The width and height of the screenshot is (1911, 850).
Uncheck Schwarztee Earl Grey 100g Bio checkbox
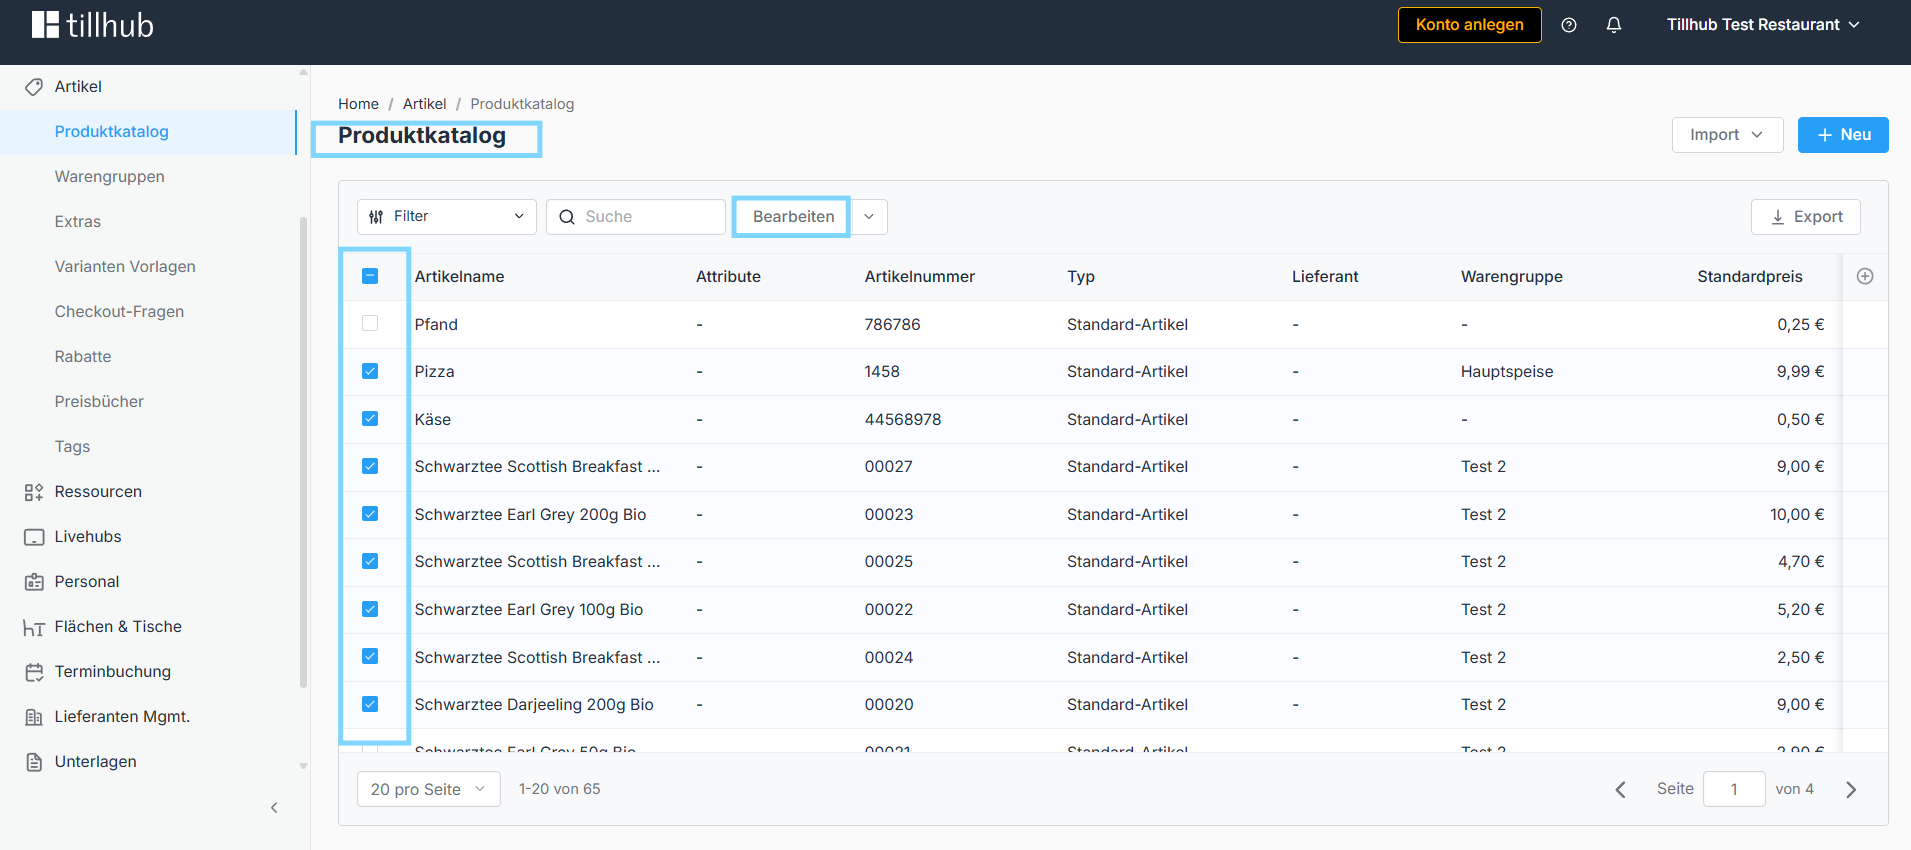tap(370, 609)
